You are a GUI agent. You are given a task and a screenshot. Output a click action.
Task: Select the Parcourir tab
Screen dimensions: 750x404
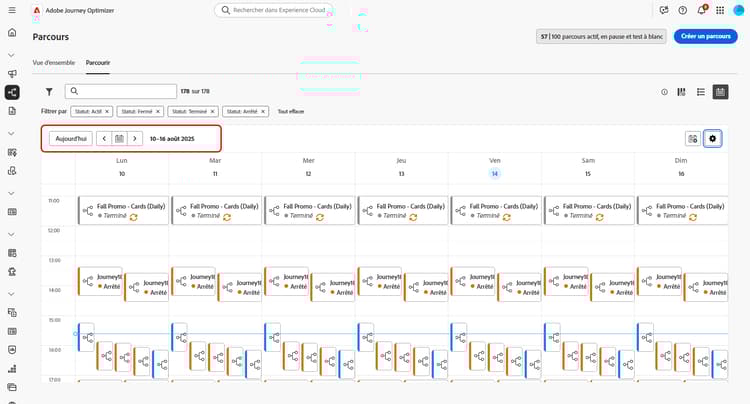click(x=98, y=63)
